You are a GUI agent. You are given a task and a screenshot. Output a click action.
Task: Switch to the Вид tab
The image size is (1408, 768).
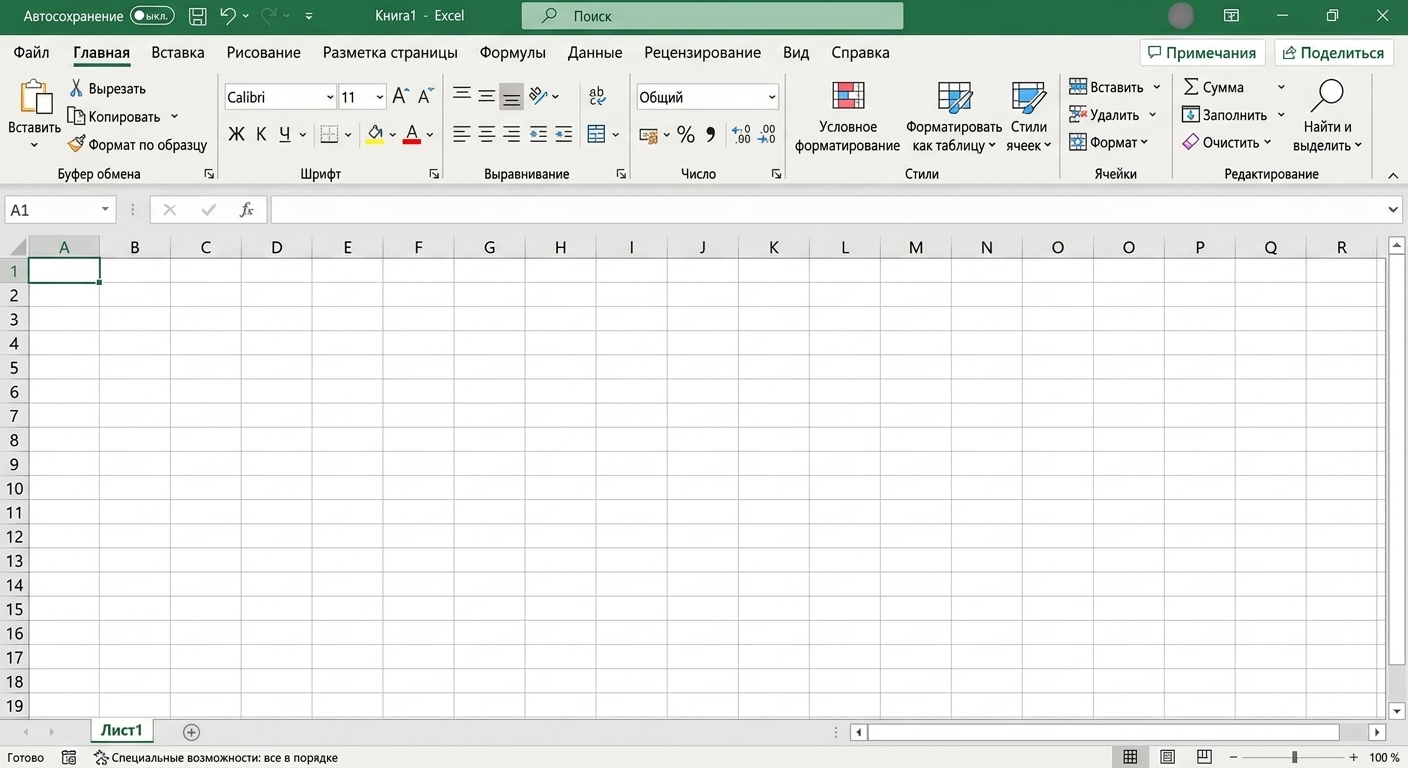click(796, 52)
